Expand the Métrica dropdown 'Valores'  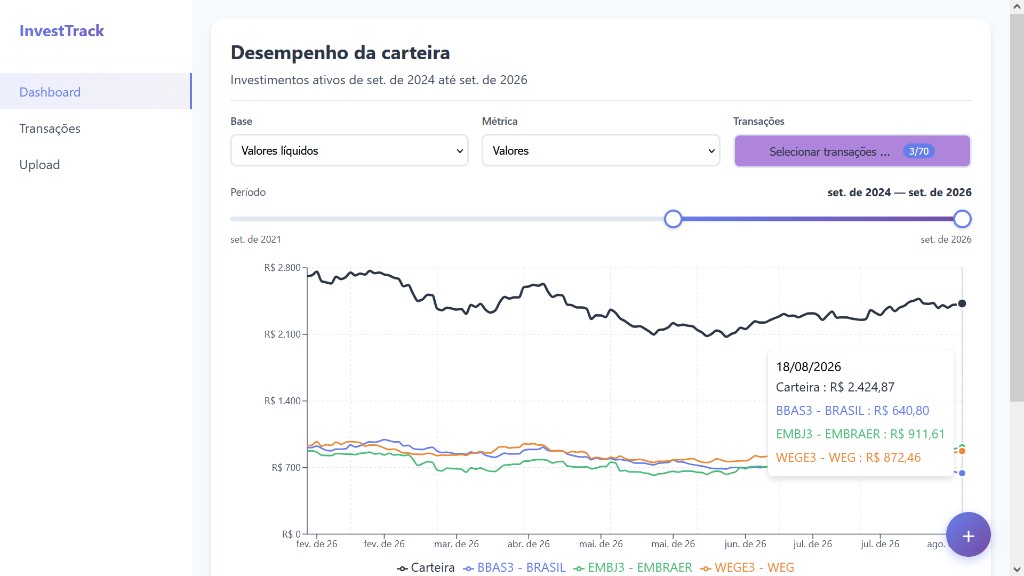pos(601,151)
